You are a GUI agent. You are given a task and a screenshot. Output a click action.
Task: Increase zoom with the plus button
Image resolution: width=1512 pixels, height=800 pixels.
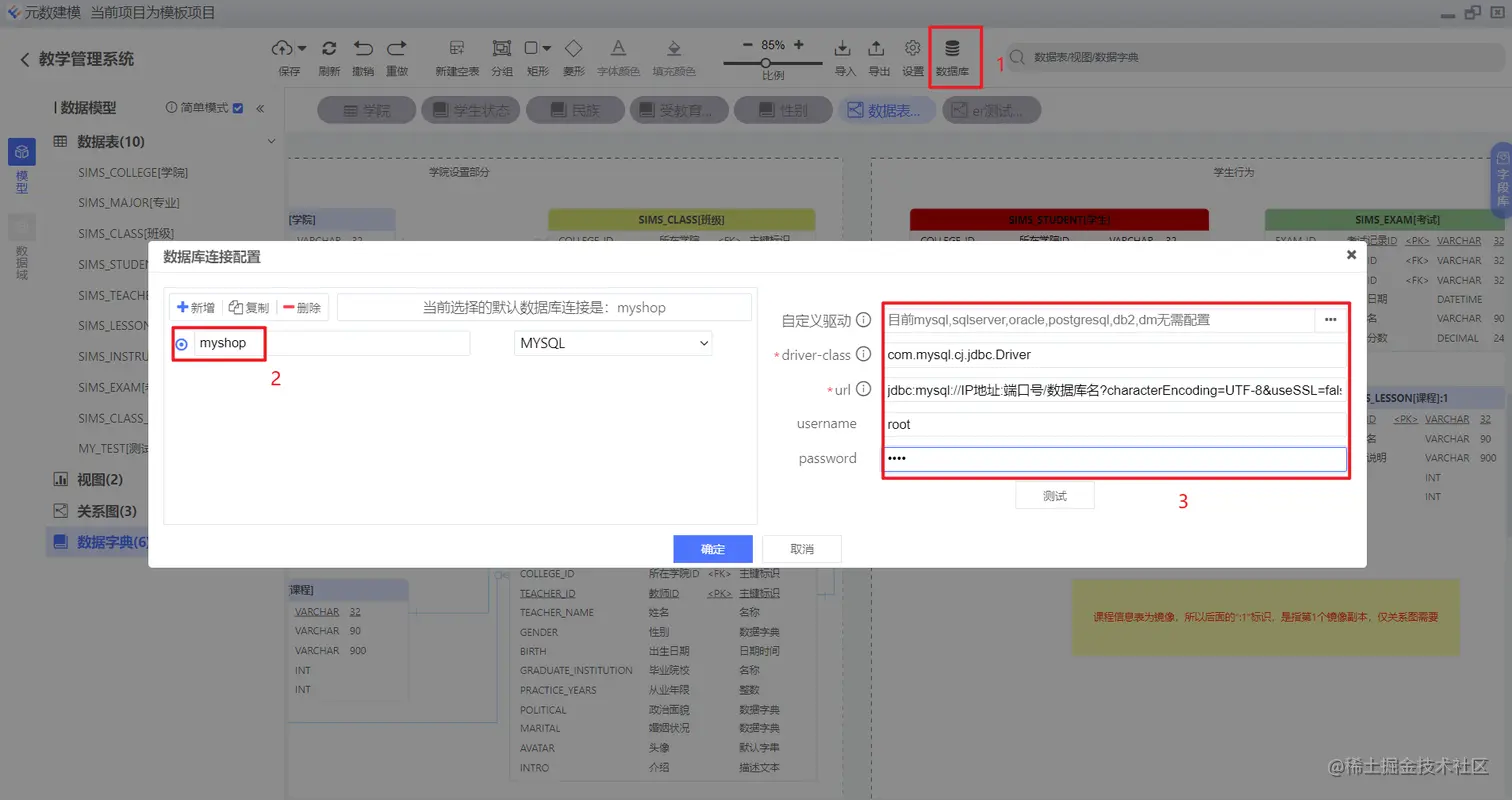[x=798, y=45]
